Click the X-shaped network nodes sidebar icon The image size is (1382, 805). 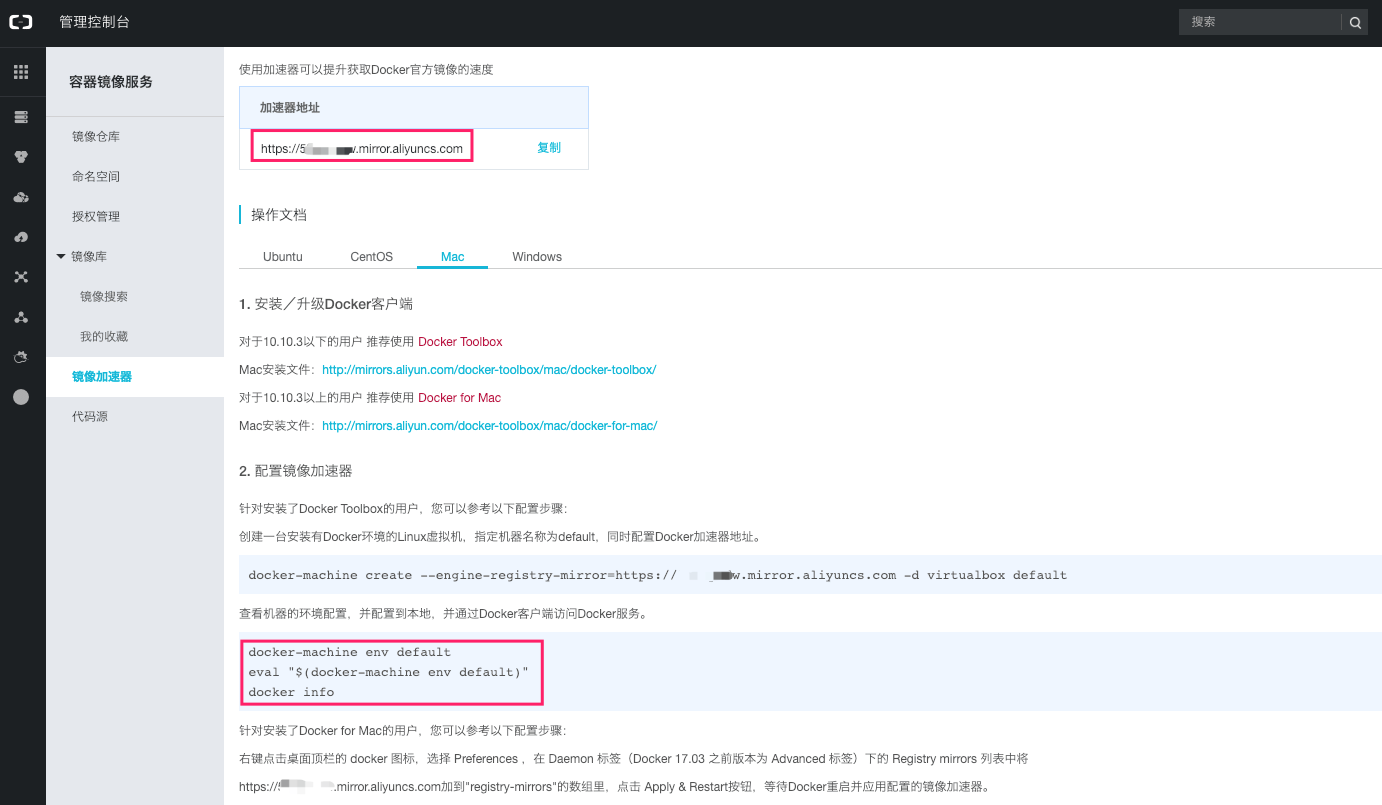point(21,277)
